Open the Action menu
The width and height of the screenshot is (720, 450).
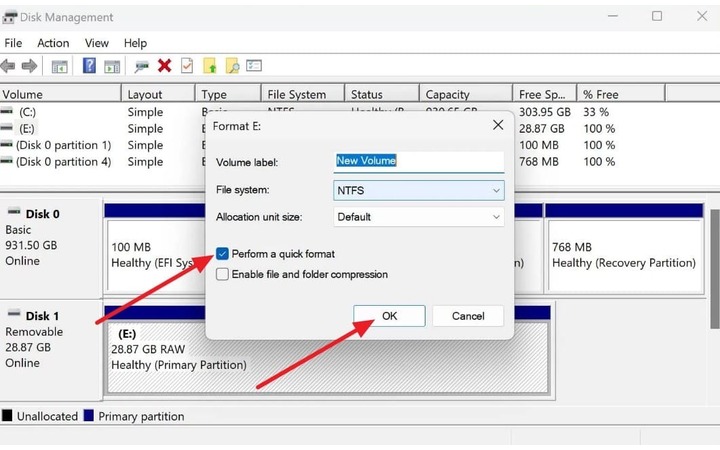tap(53, 43)
